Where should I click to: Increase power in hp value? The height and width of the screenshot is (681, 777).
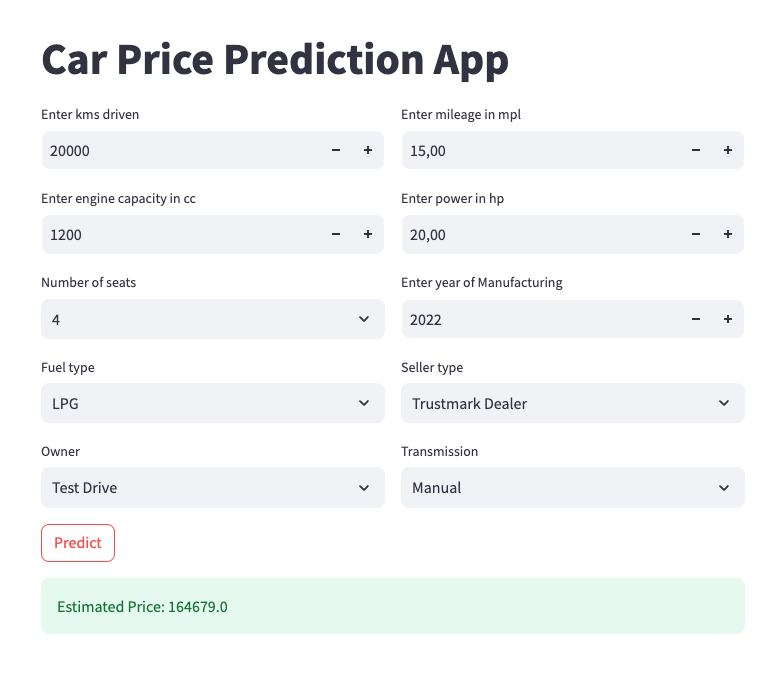tap(728, 234)
